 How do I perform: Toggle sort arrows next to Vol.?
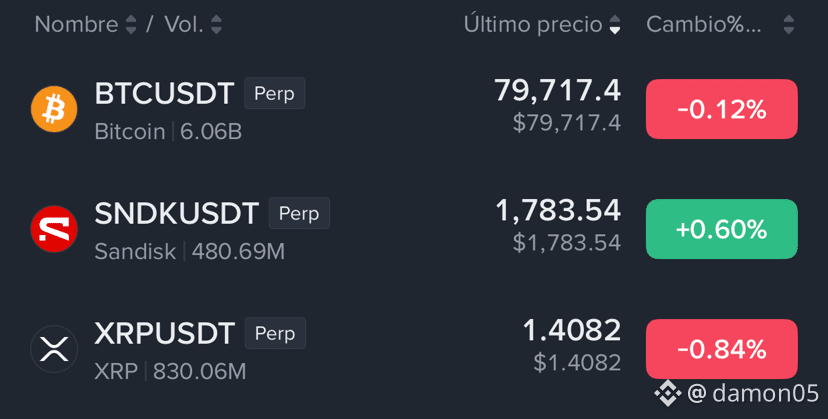pyautogui.click(x=216, y=25)
